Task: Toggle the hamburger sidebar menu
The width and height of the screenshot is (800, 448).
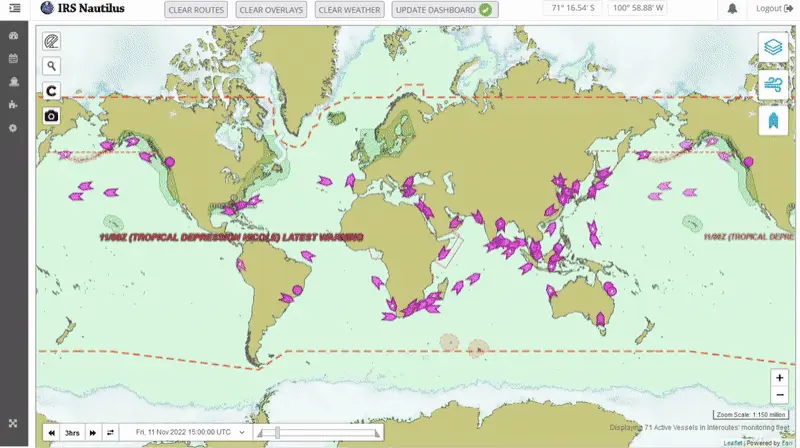Action: (14, 9)
